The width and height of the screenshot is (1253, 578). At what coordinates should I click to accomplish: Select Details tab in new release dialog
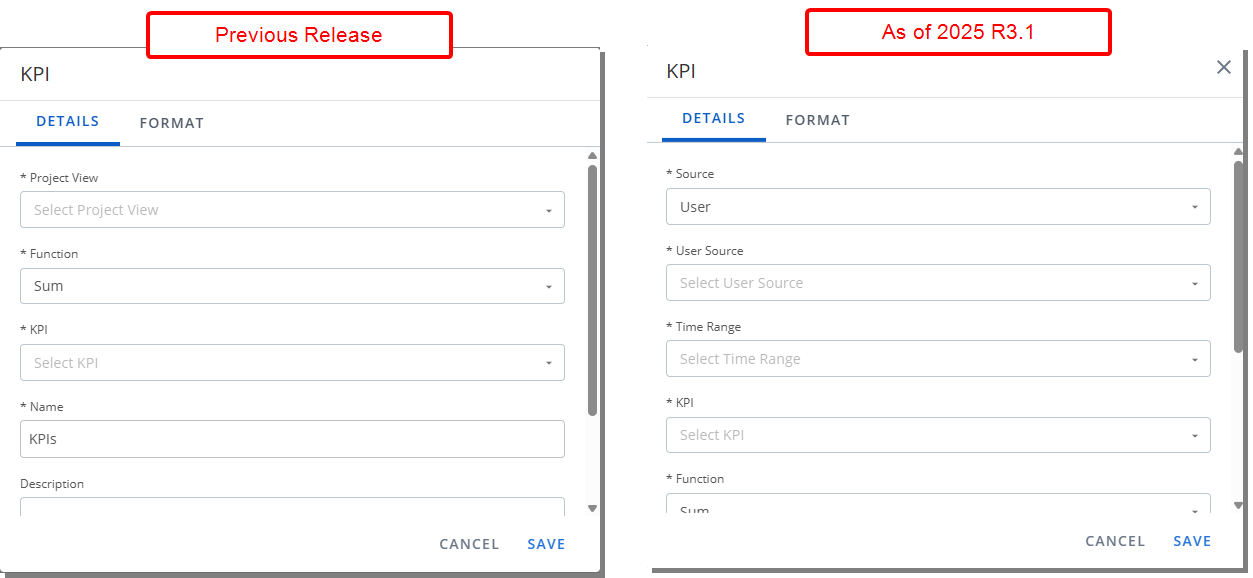tap(714, 119)
